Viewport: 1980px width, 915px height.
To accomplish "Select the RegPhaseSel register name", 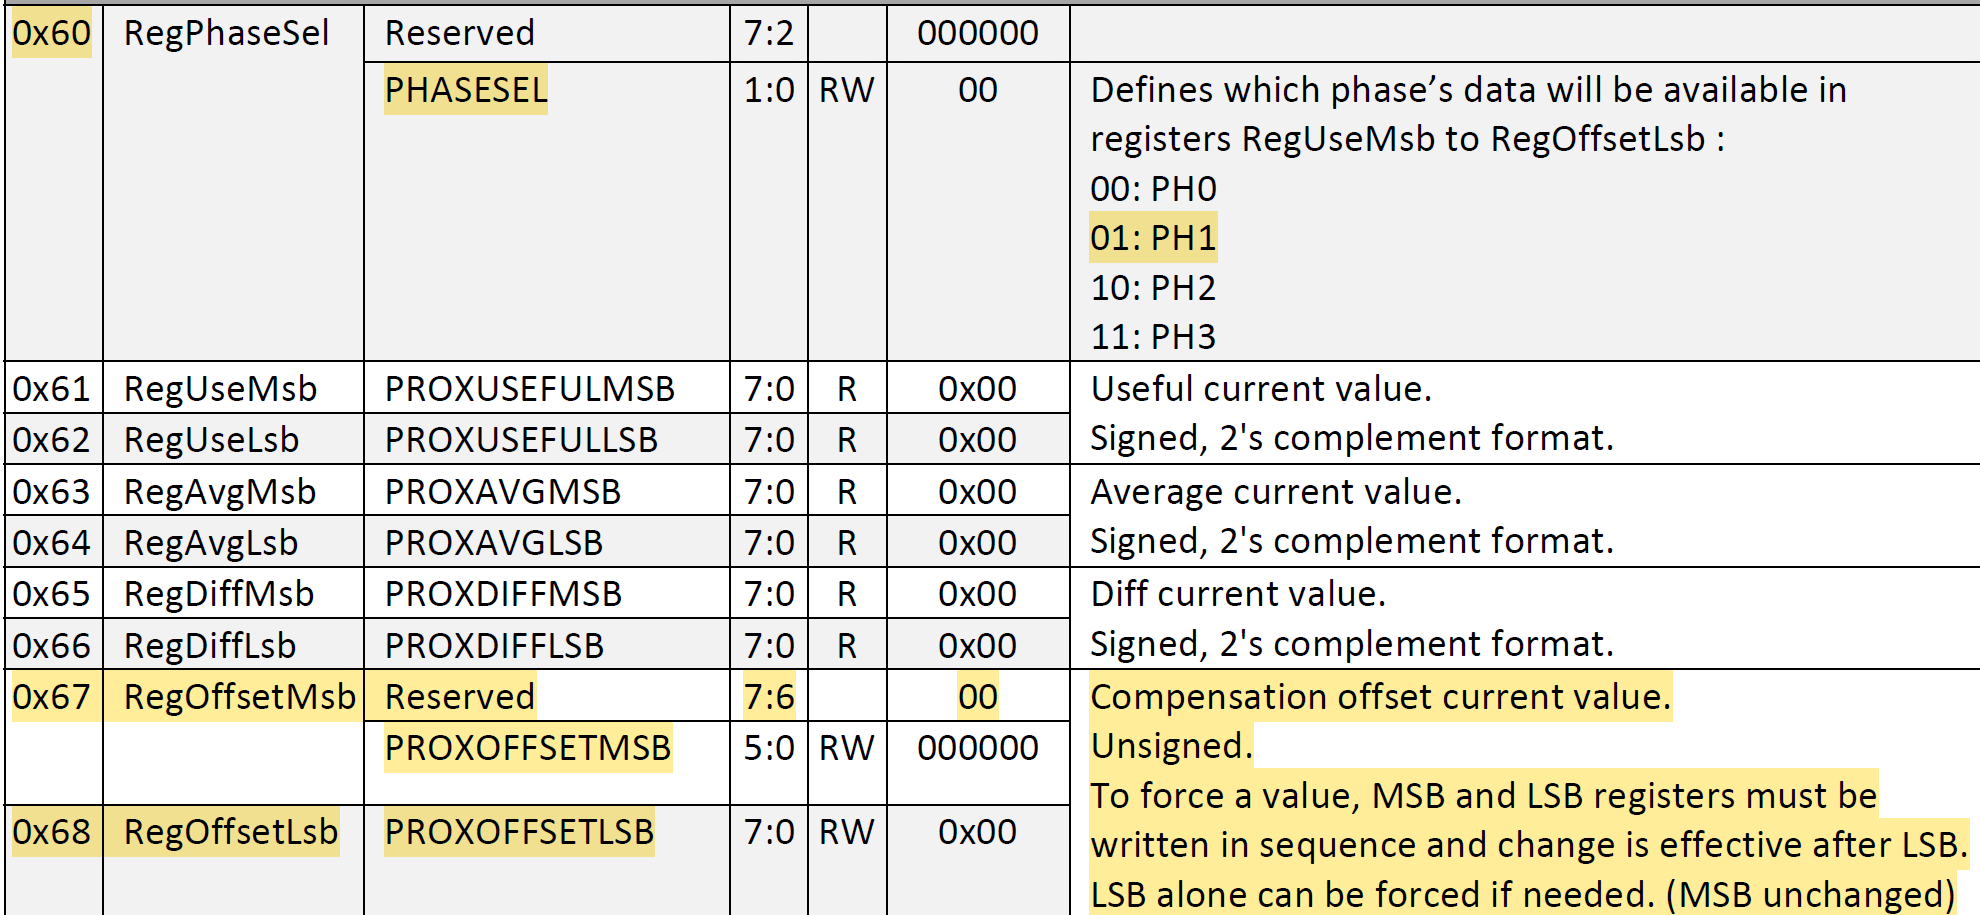I will point(226,34).
